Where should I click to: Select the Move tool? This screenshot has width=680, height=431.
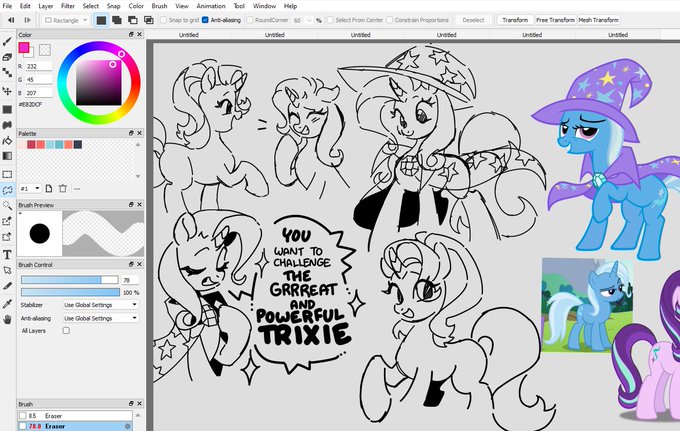(7, 91)
